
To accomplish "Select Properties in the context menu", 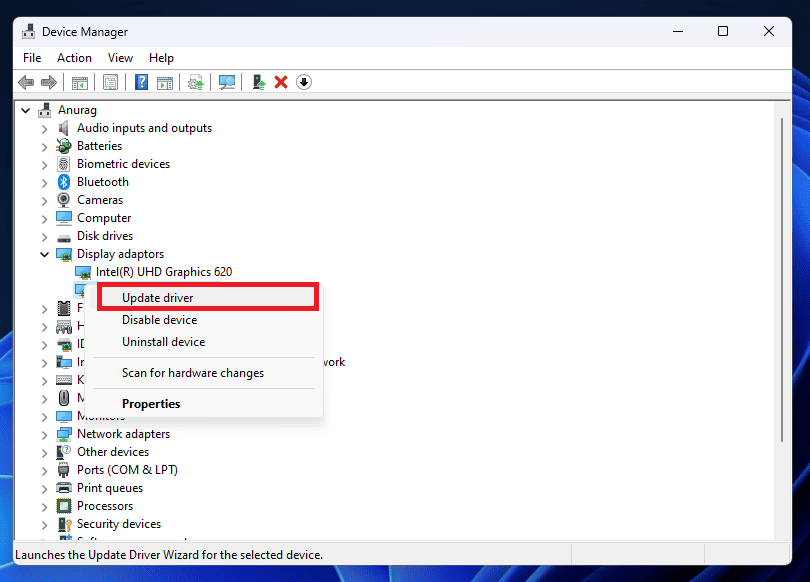I will point(151,404).
